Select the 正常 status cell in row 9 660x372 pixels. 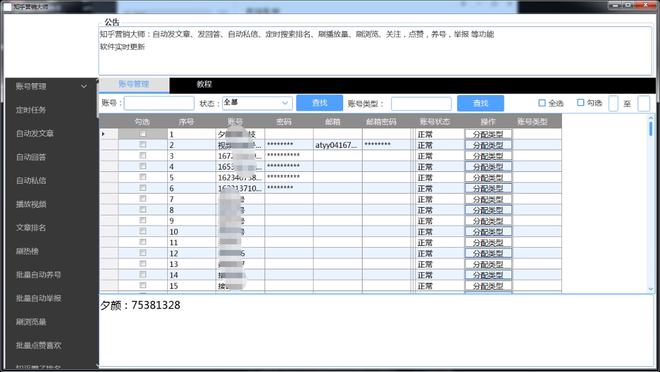coord(439,221)
